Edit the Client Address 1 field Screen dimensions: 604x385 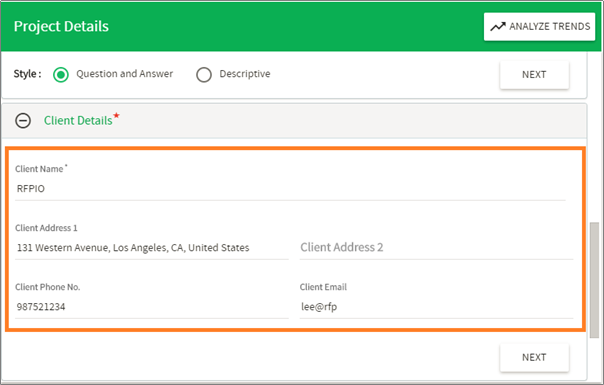152,248
